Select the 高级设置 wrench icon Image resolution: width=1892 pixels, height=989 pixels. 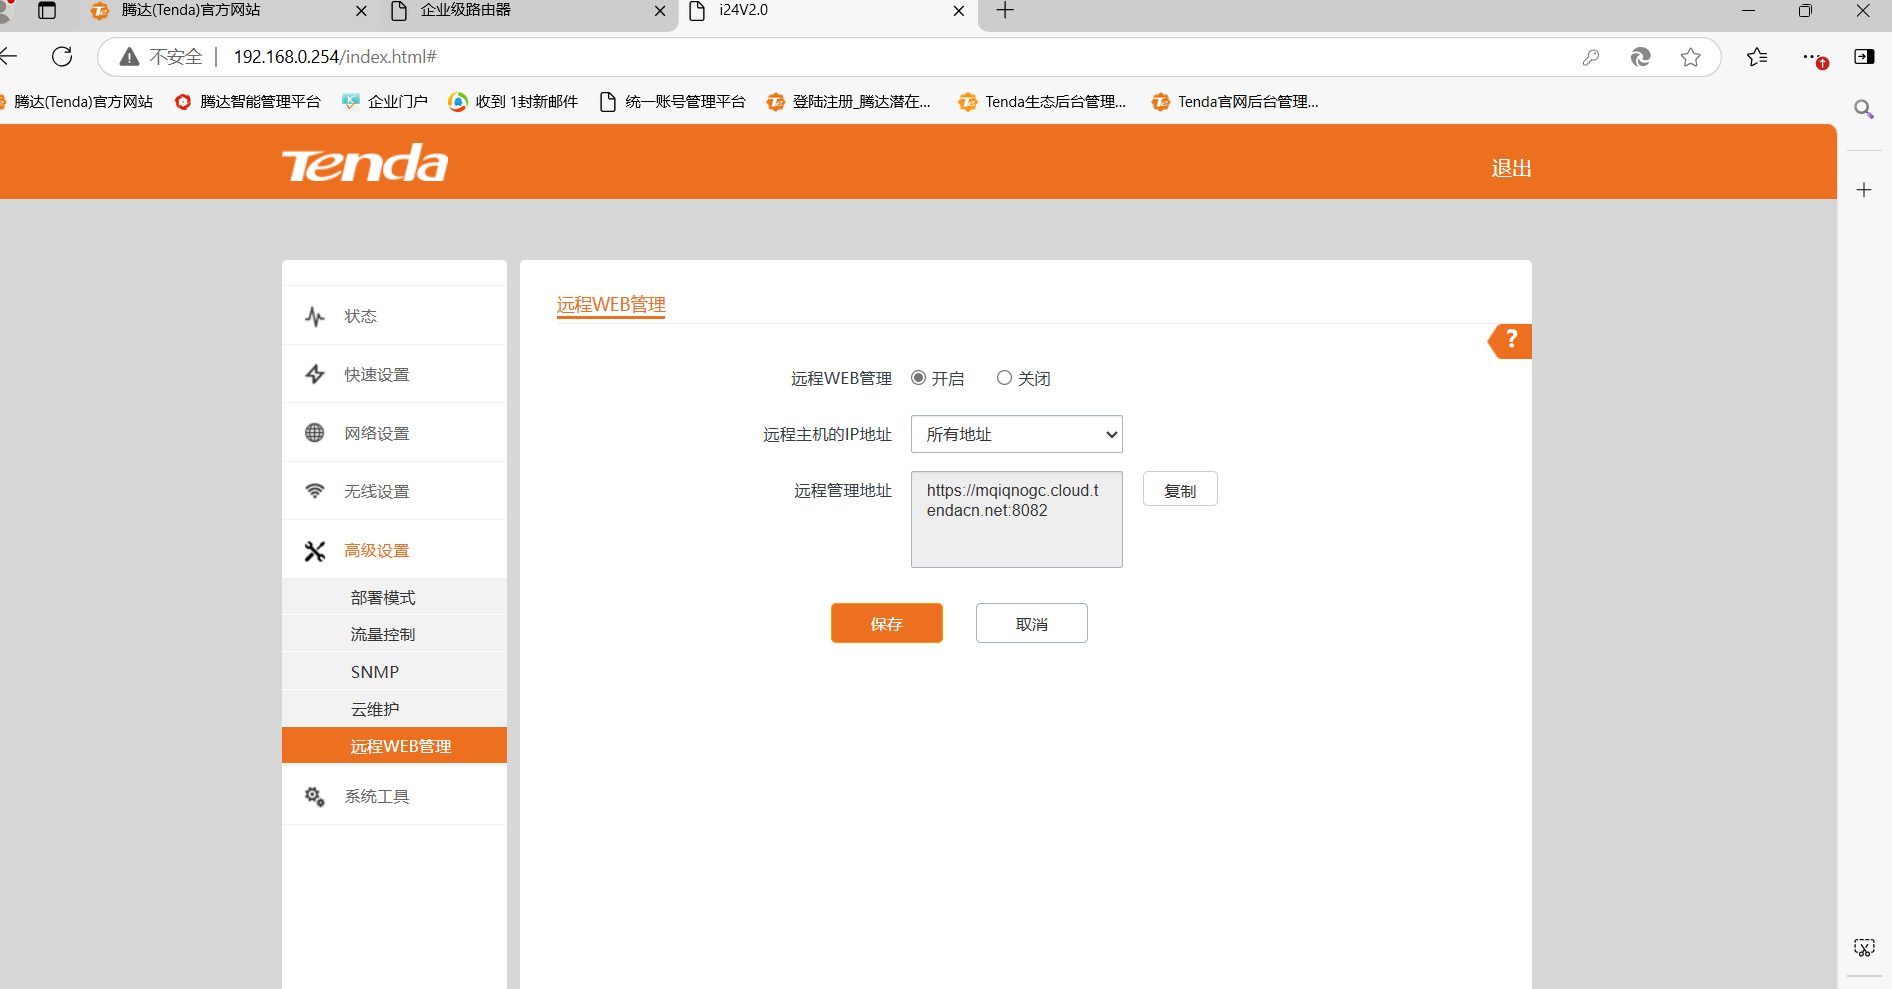314,550
